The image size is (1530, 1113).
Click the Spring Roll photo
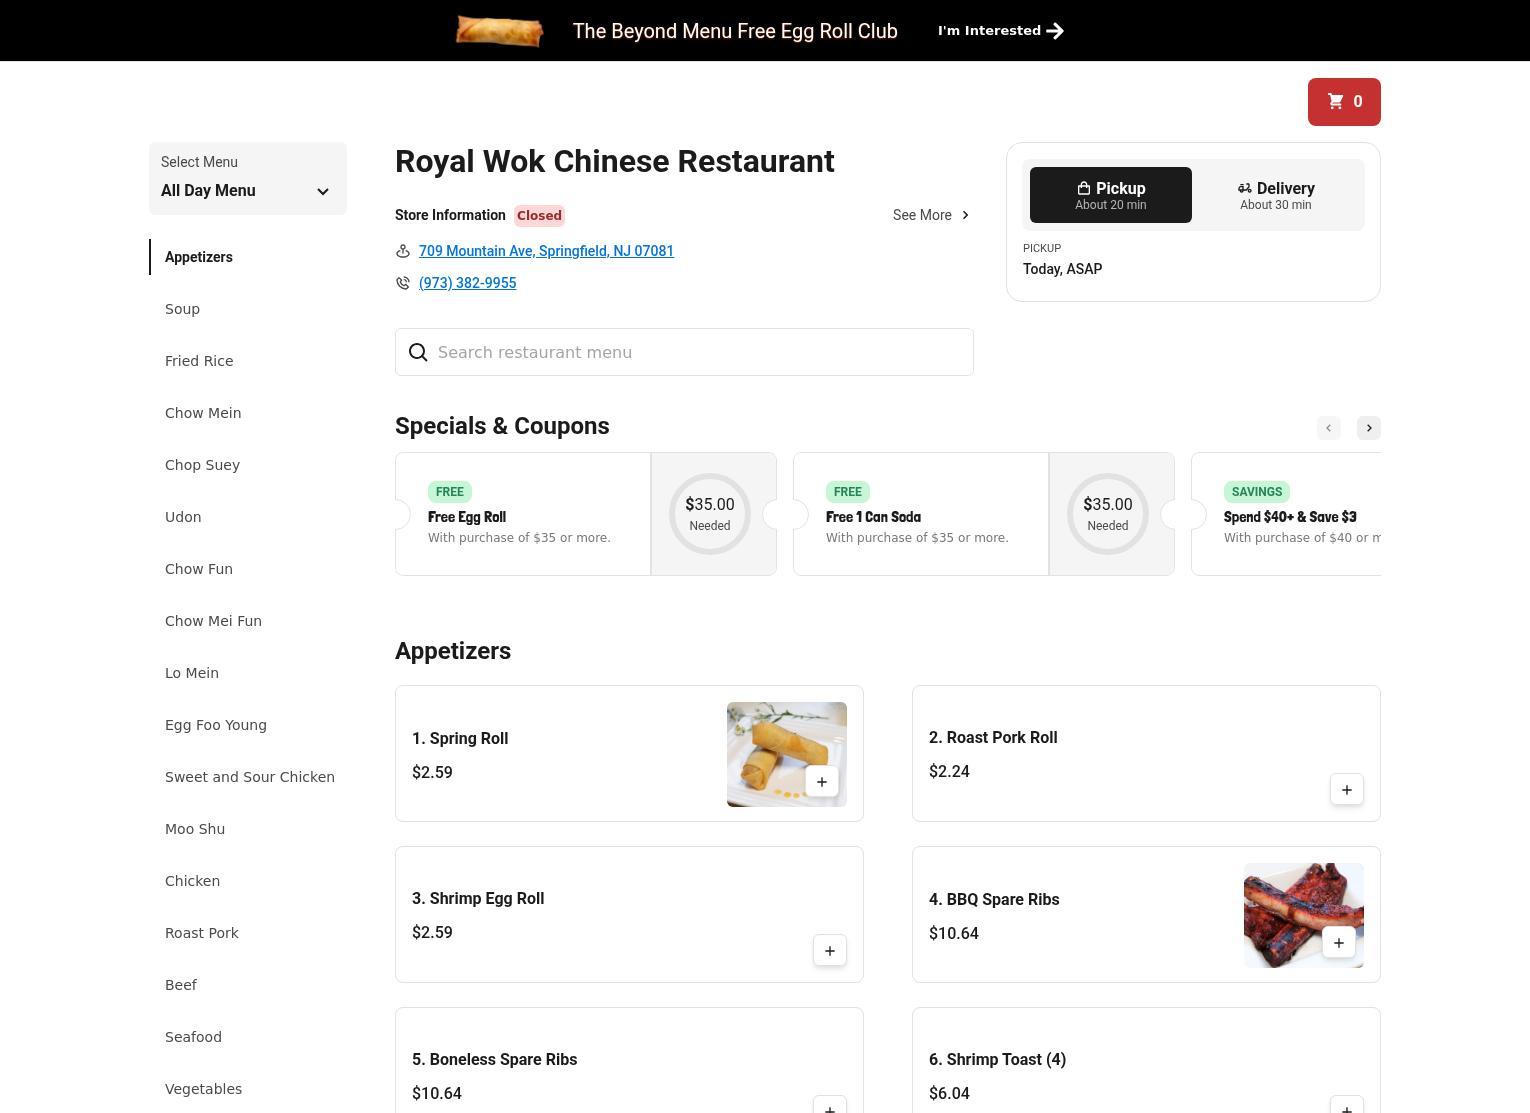click(x=787, y=754)
